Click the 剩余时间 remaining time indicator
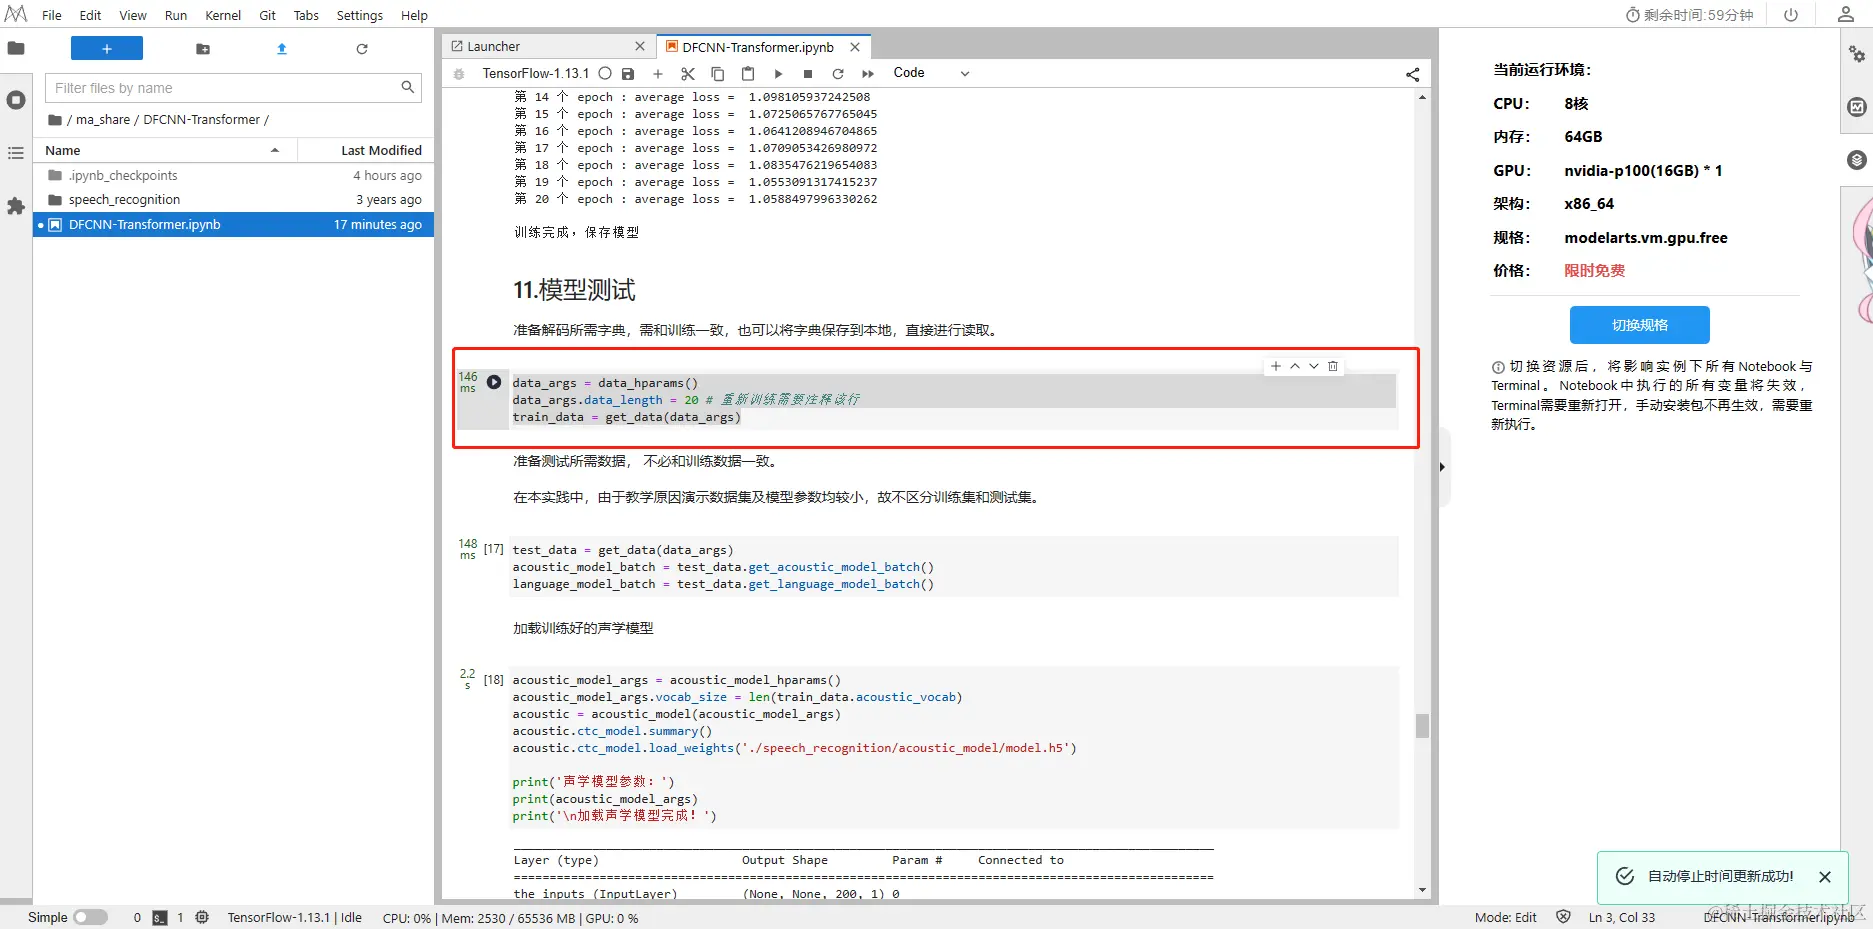 click(1690, 15)
